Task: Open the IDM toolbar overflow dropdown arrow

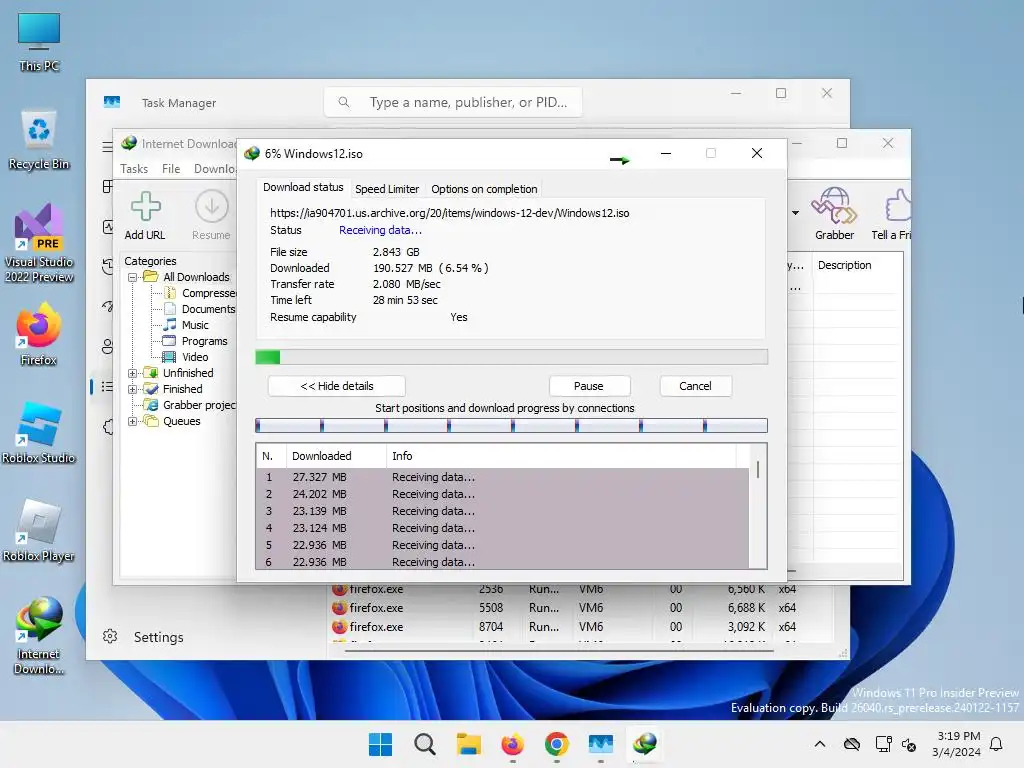Action: [x=795, y=213]
